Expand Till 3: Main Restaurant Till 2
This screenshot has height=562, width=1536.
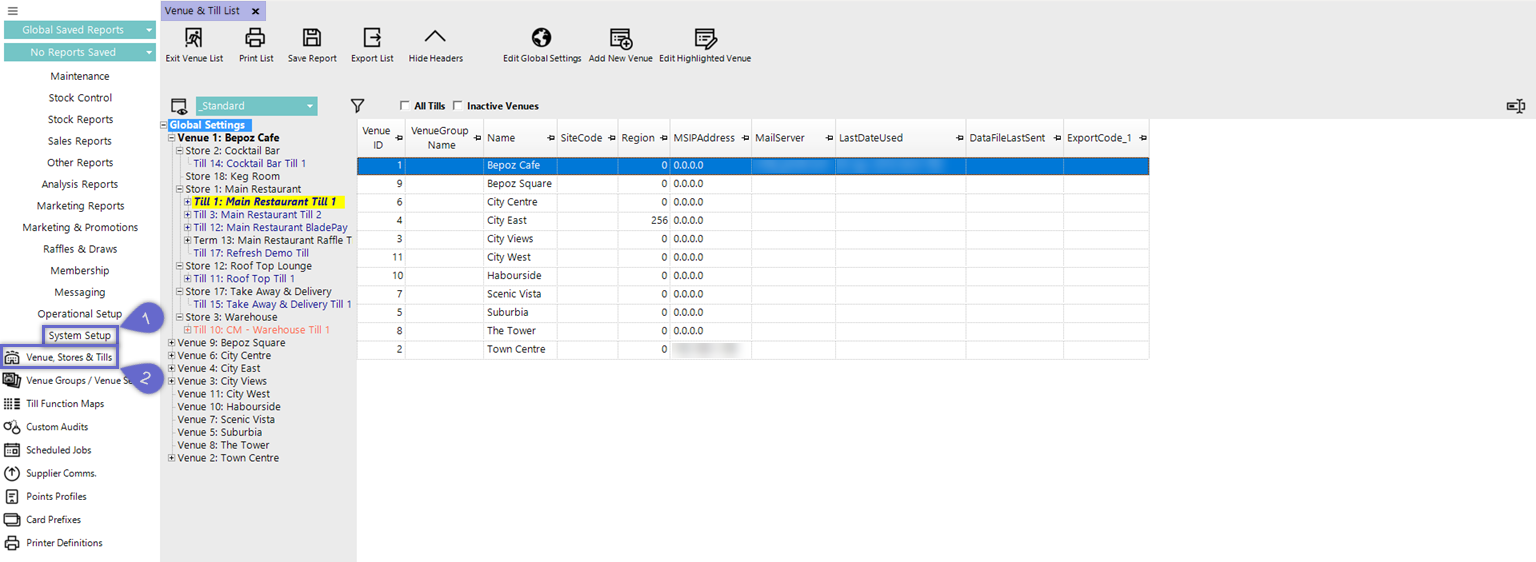[187, 215]
